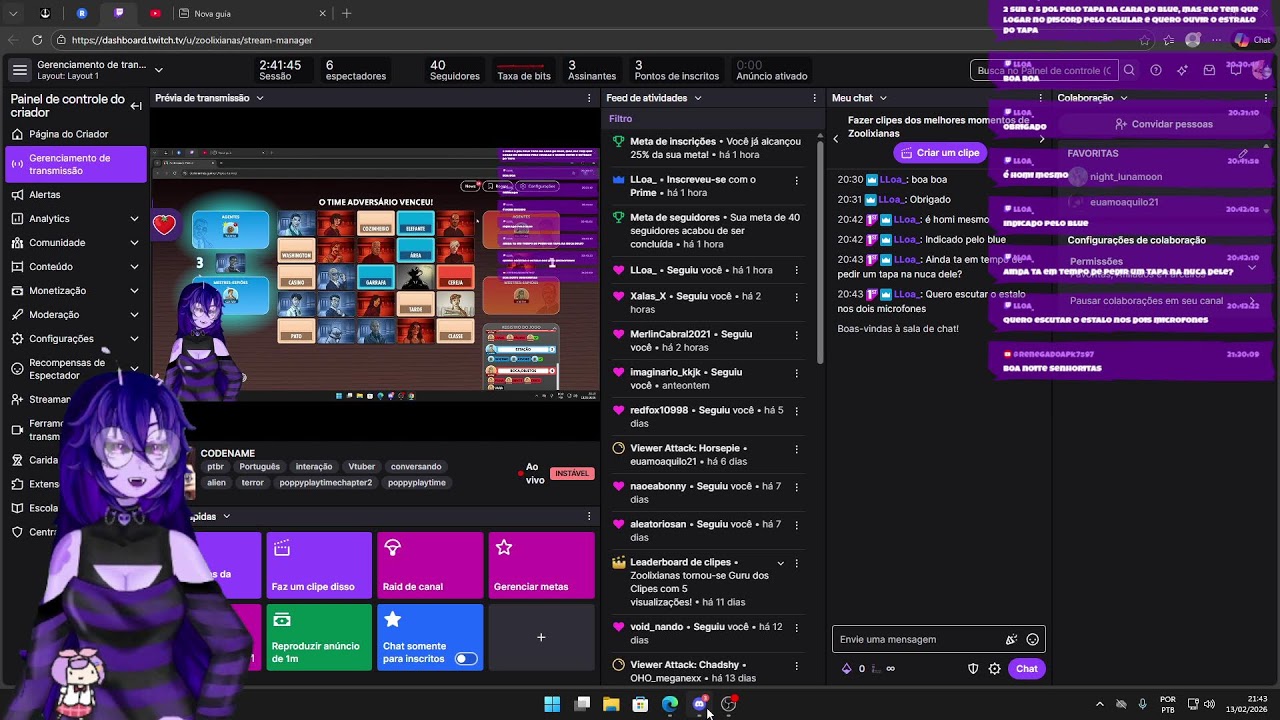Open the emote picker in chat

(1033, 640)
